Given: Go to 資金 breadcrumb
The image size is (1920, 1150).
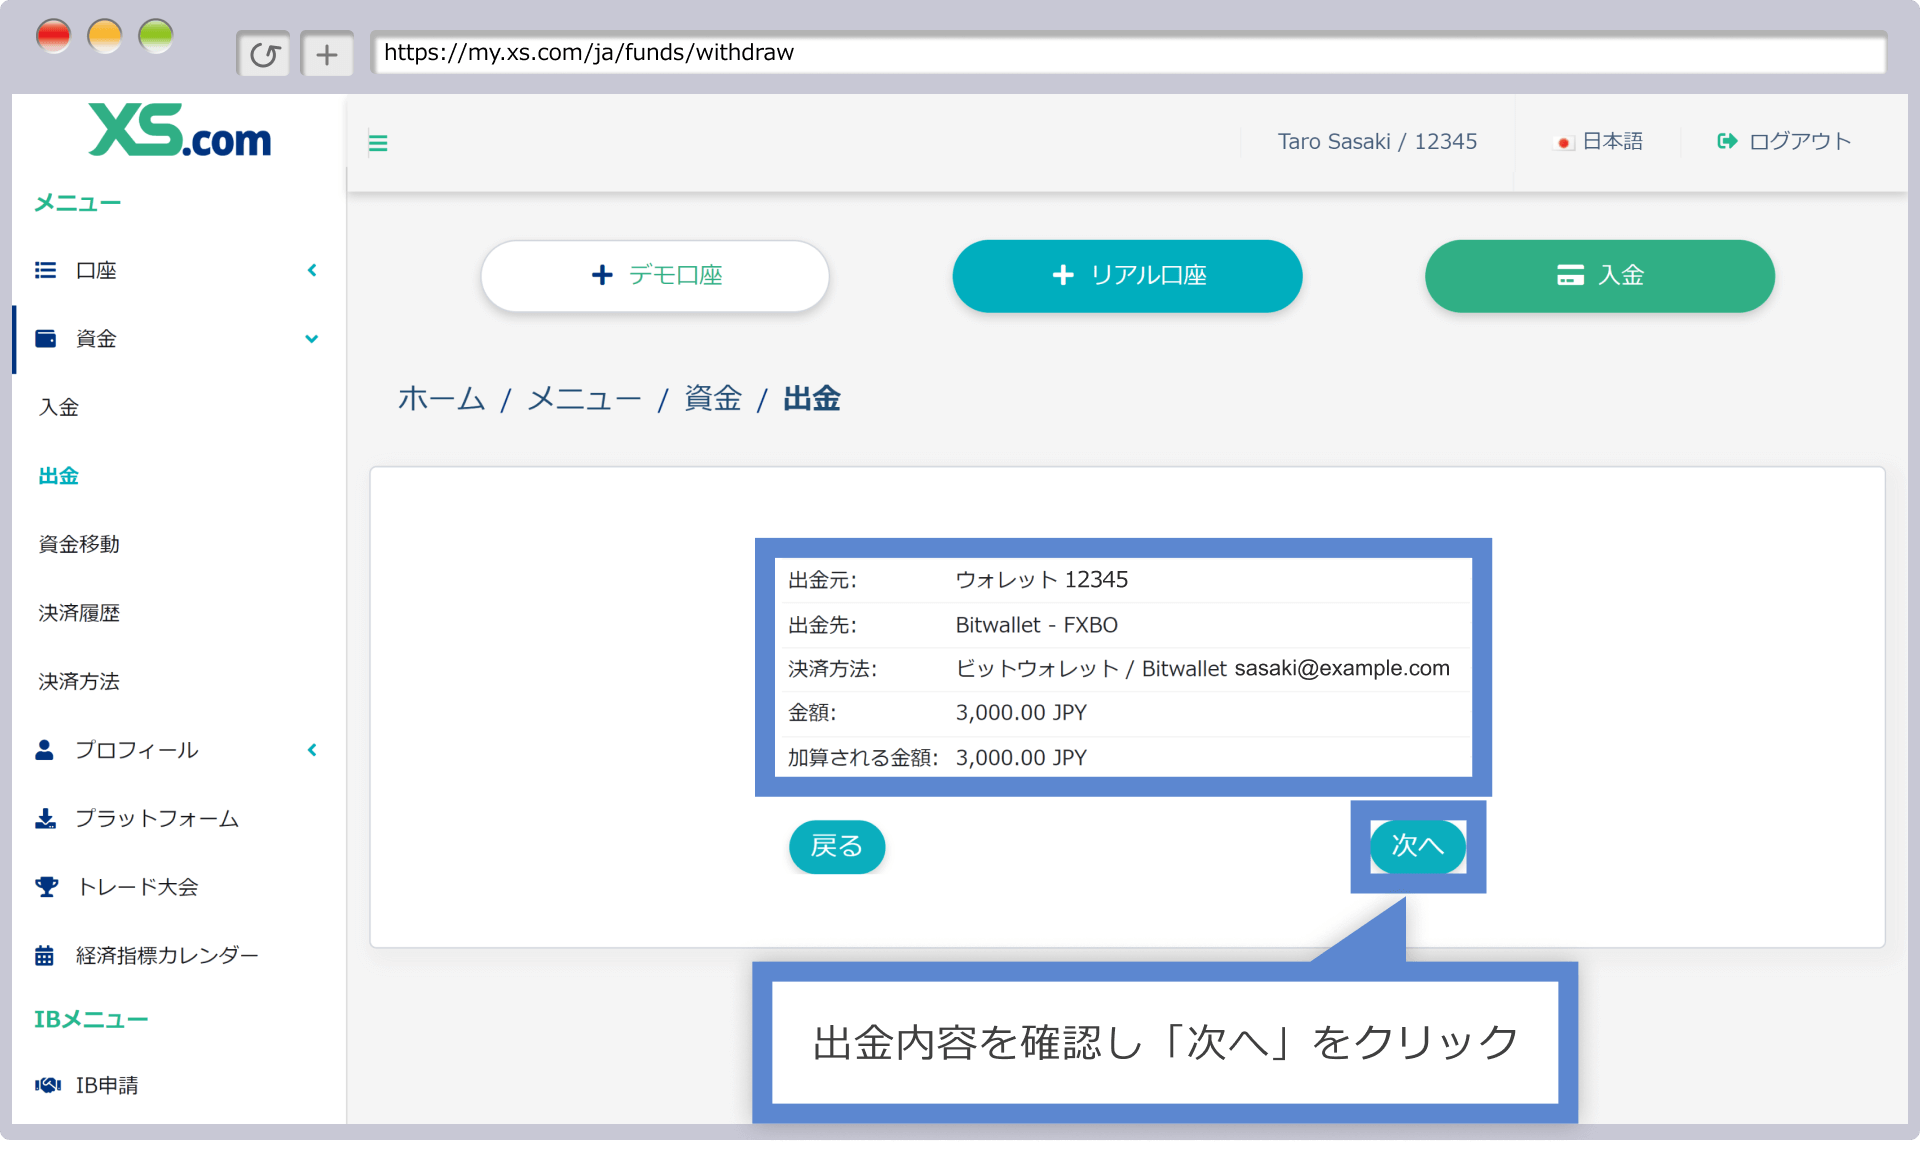Looking at the screenshot, I should pyautogui.click(x=713, y=399).
